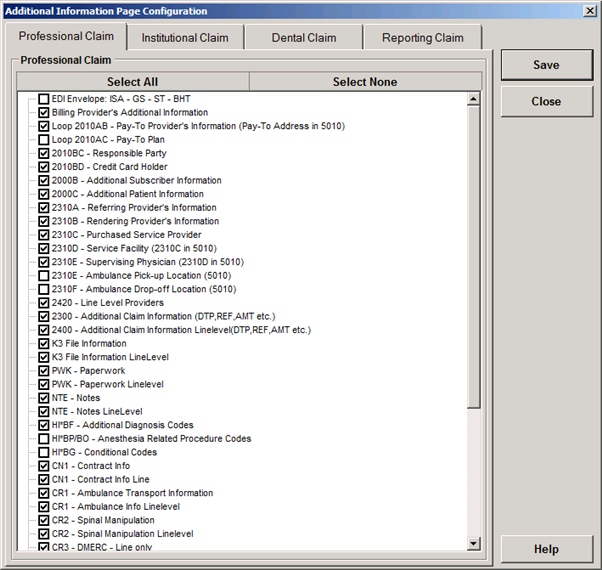Click Select None header button

pos(364,82)
